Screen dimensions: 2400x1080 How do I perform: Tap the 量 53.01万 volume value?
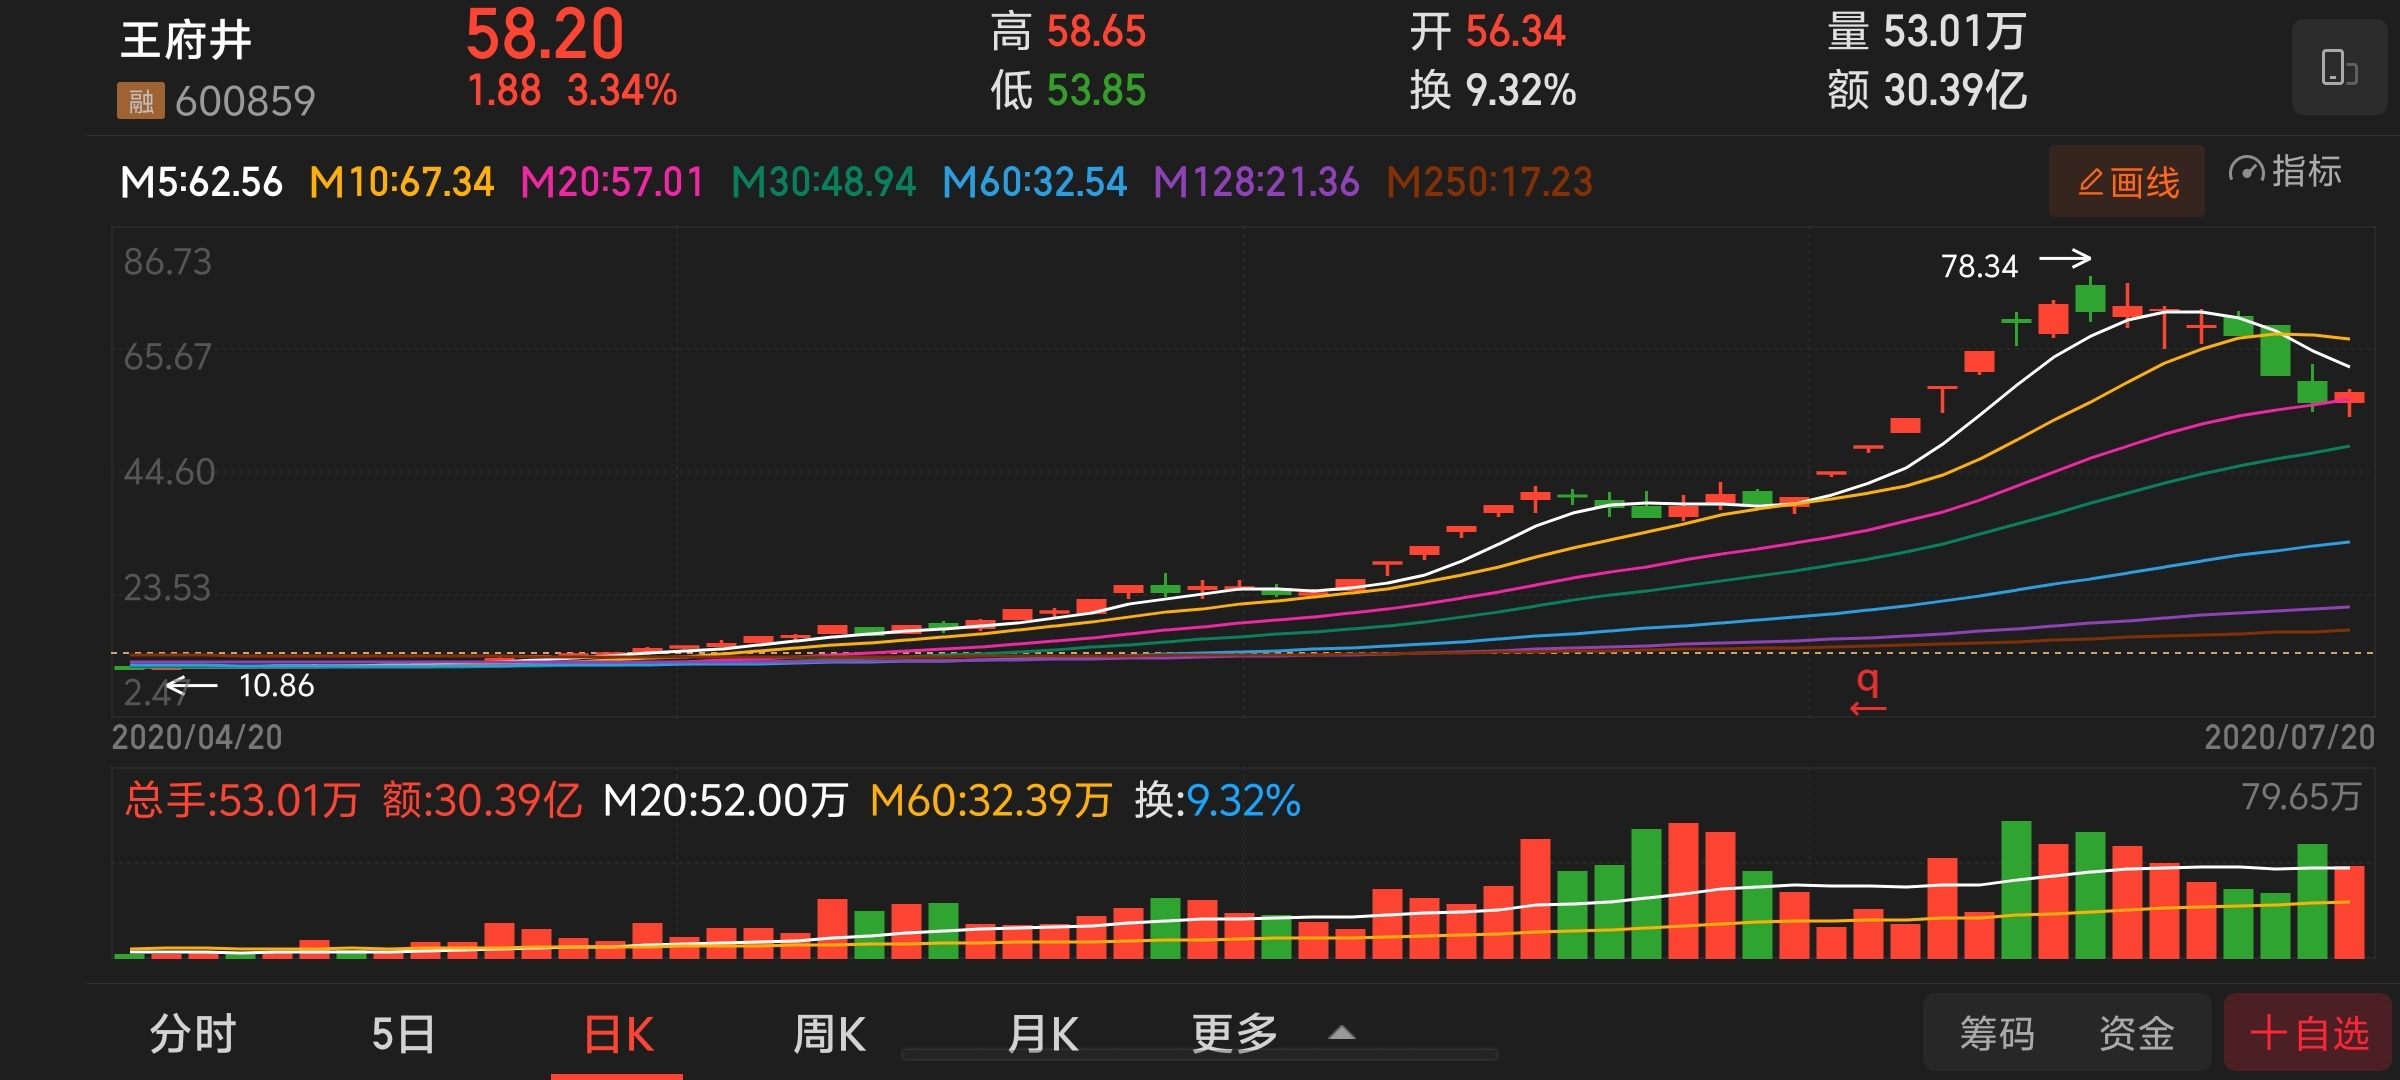tap(1927, 32)
